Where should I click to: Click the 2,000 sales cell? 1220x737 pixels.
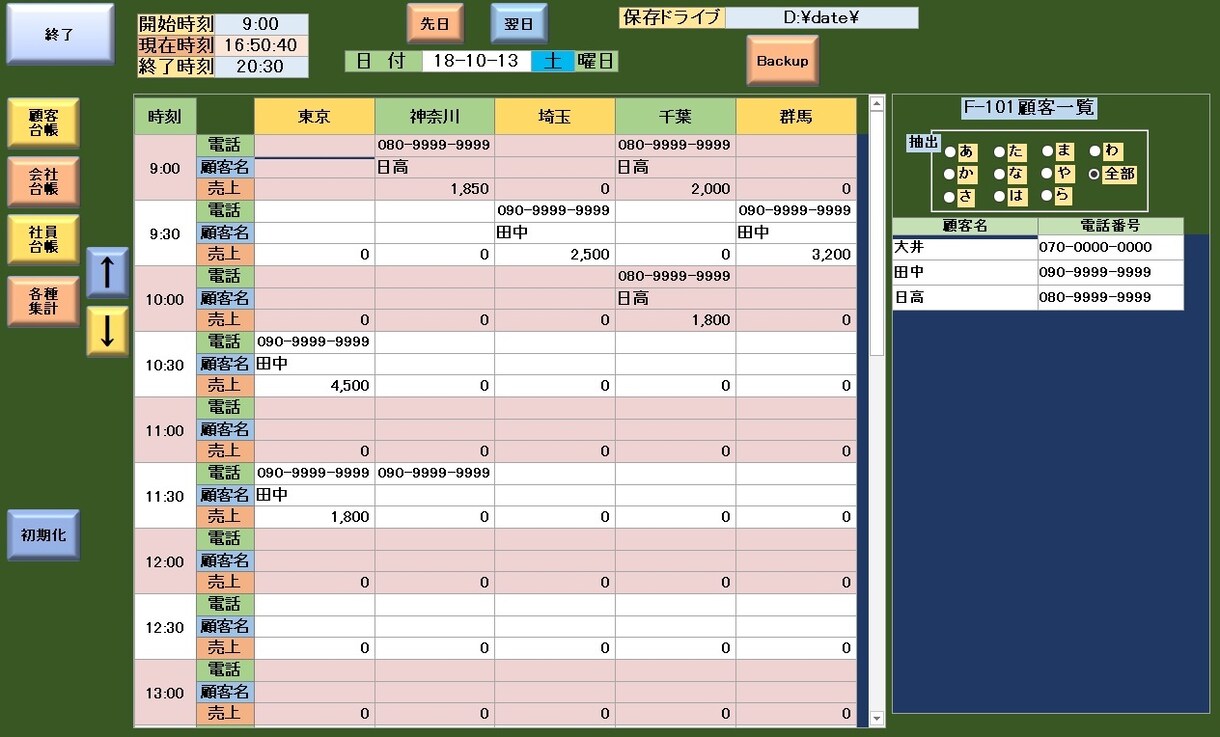coord(676,188)
